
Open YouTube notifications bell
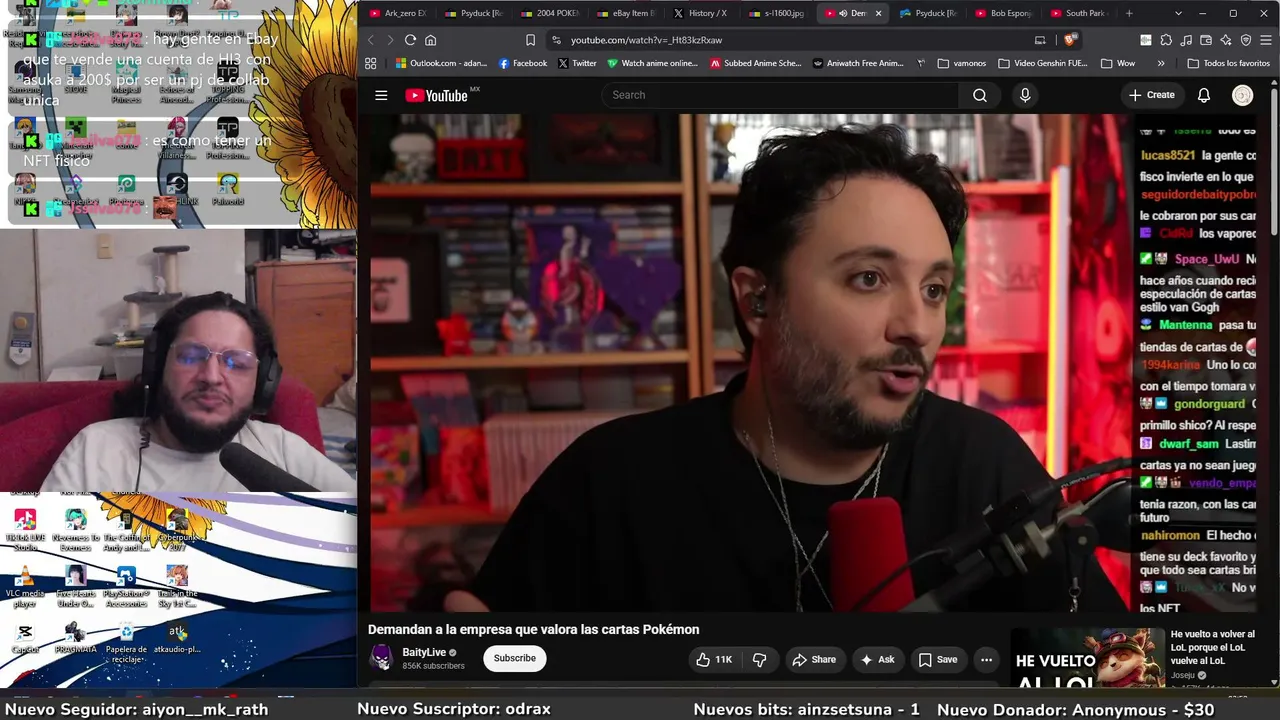(x=1204, y=95)
